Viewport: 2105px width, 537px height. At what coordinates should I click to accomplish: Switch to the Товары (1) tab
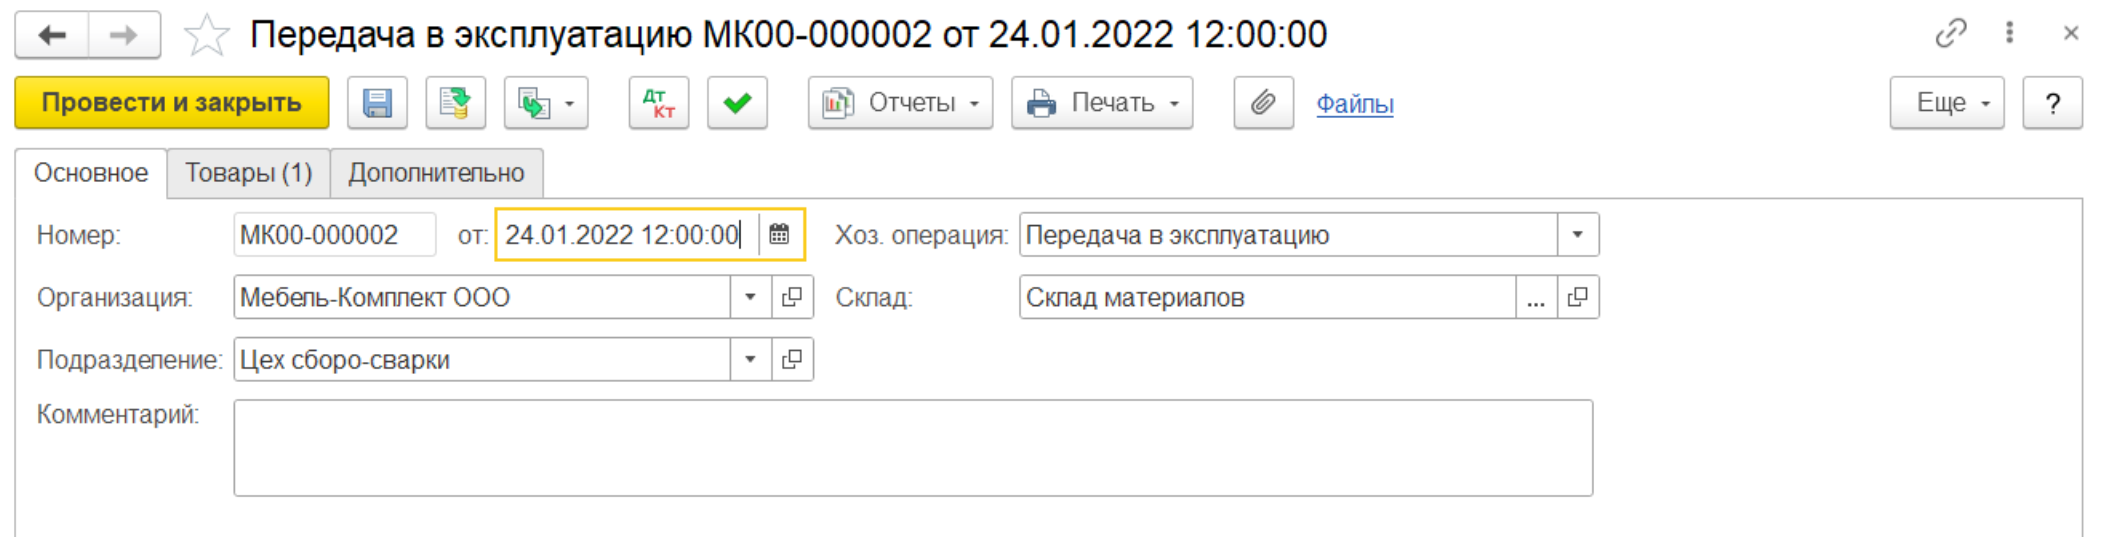[x=248, y=173]
